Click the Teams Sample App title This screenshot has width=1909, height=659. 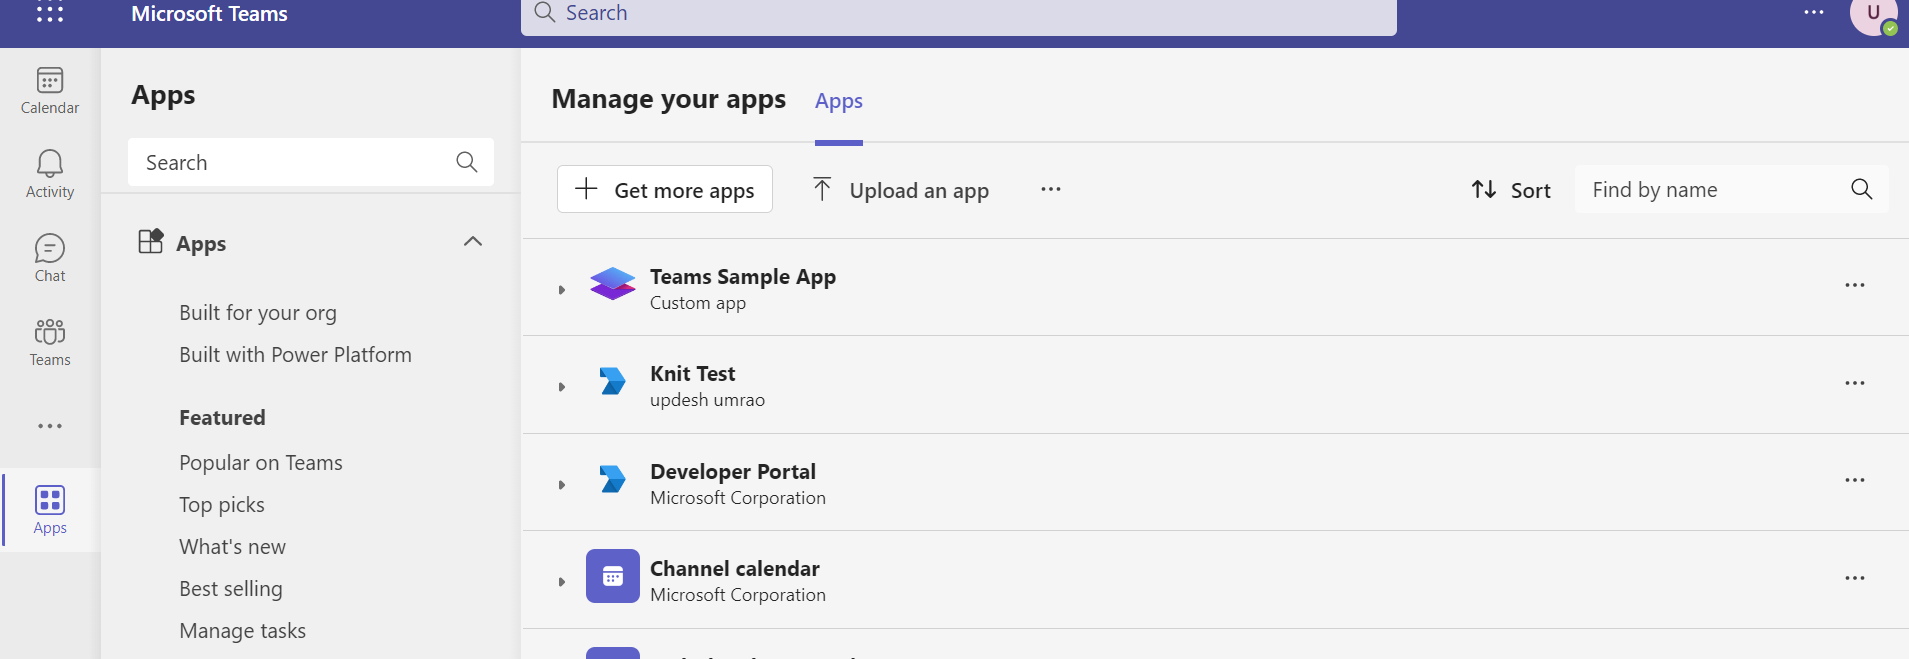tap(743, 277)
